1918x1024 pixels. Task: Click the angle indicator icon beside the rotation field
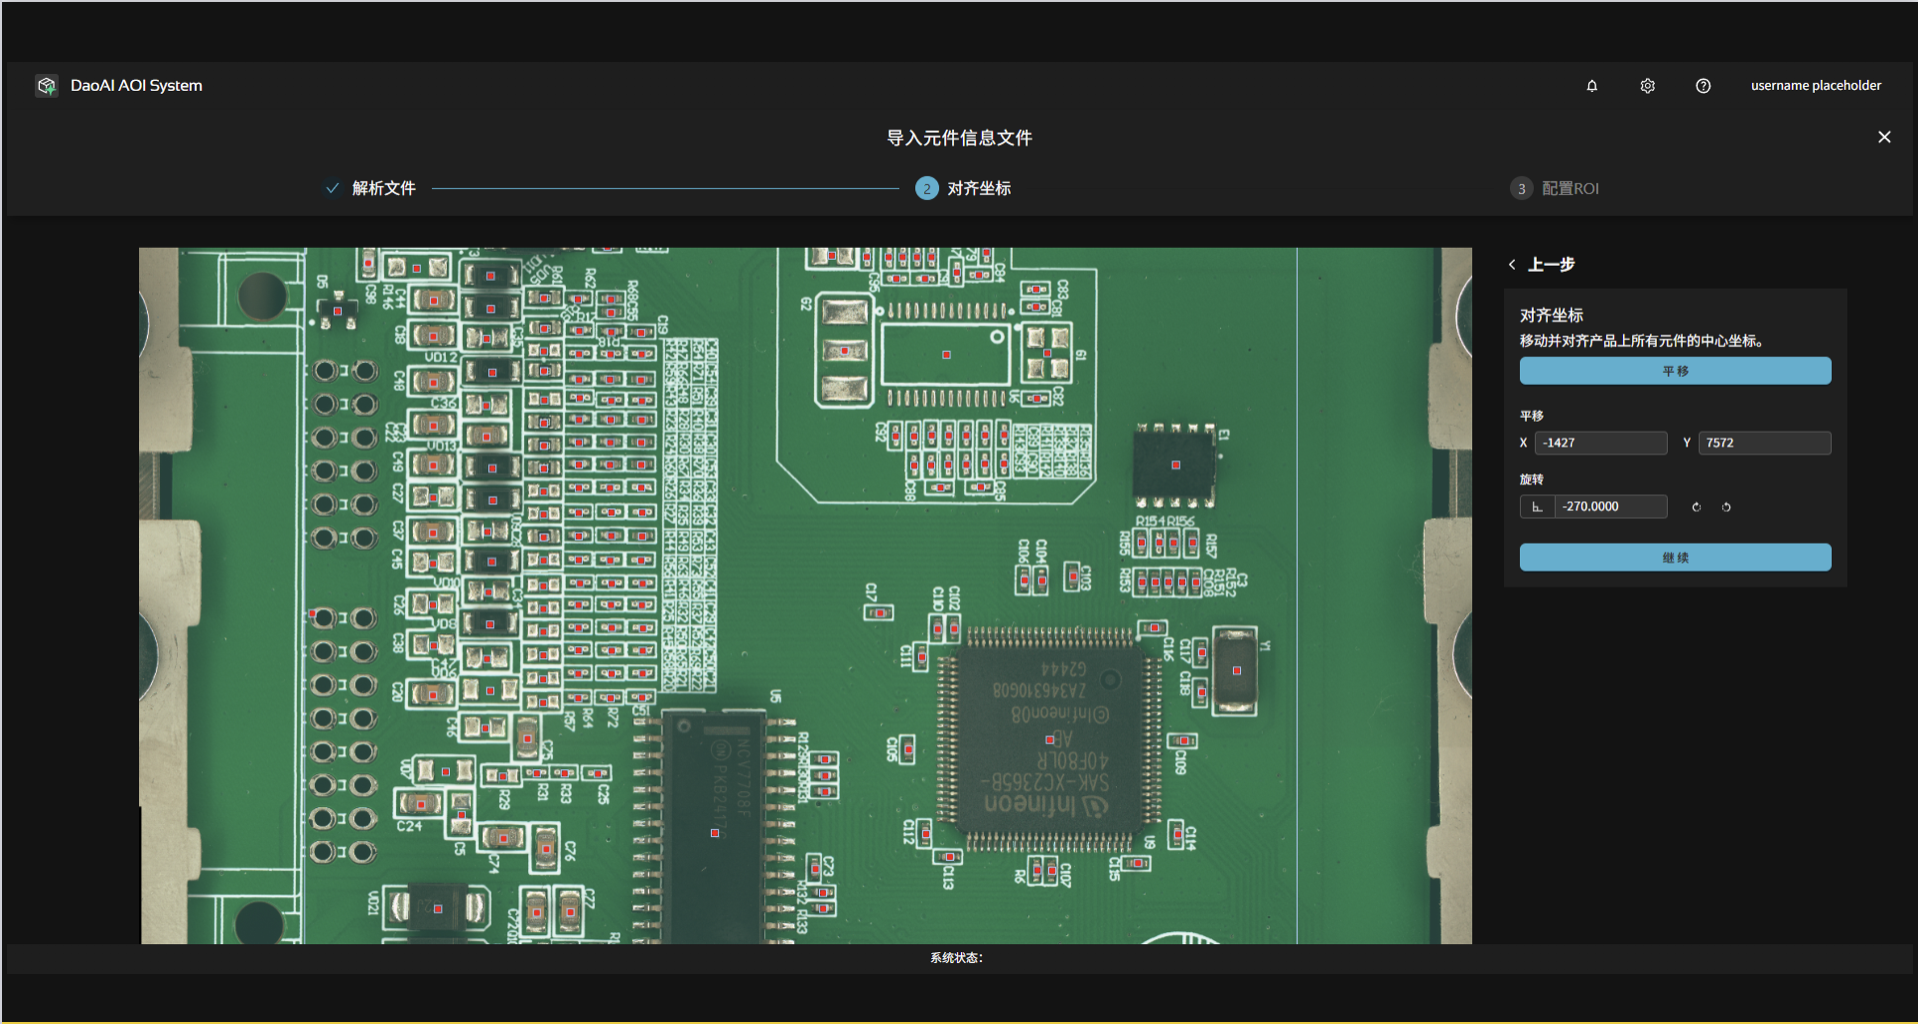1538,507
